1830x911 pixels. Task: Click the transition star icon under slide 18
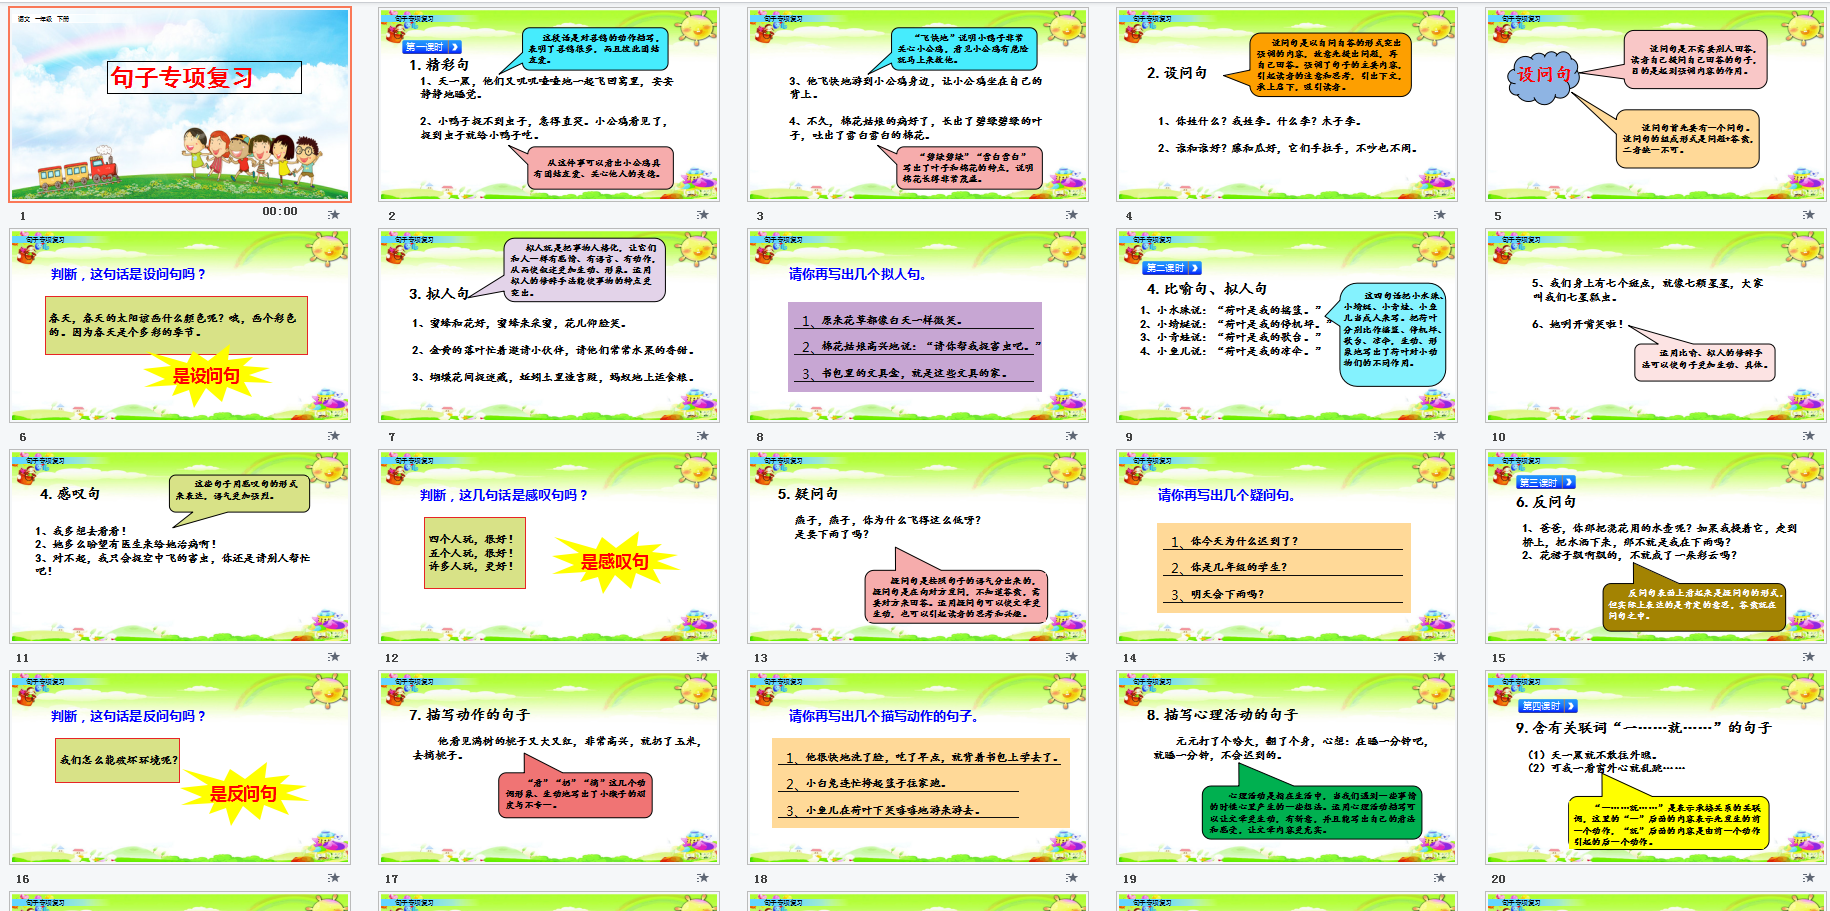tap(1072, 878)
